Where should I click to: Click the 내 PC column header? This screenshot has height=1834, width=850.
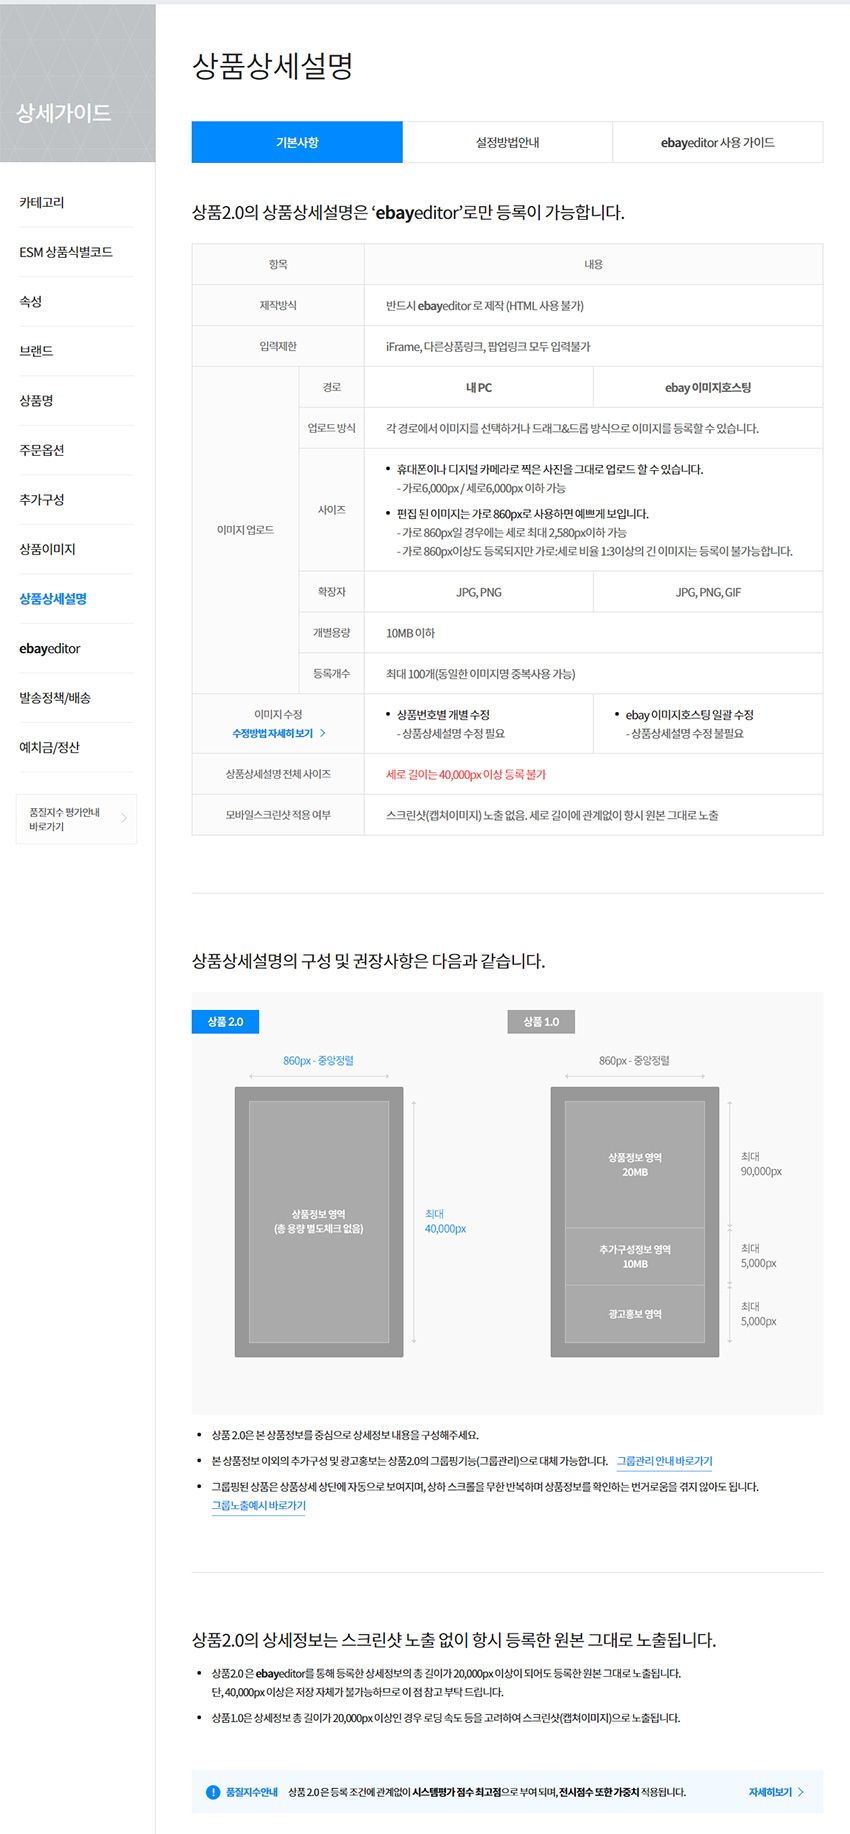pos(479,387)
